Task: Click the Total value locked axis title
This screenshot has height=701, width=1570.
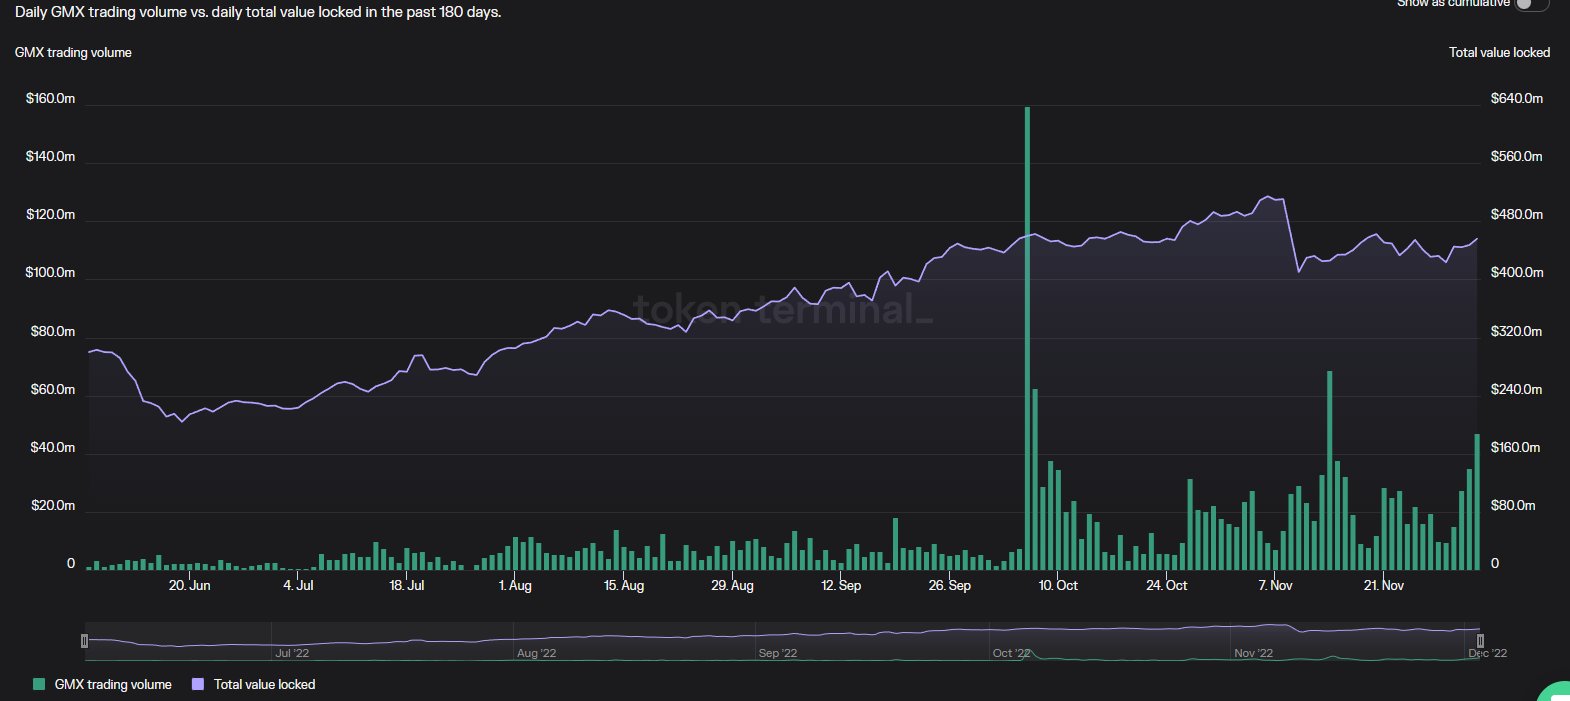Action: click(x=1499, y=52)
